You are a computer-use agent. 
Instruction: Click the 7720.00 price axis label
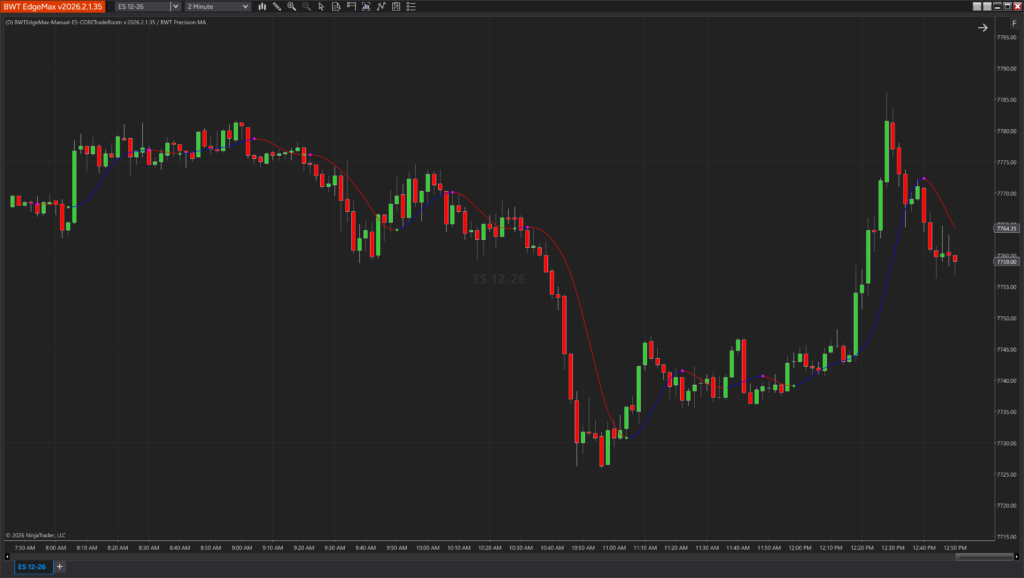1006,506
